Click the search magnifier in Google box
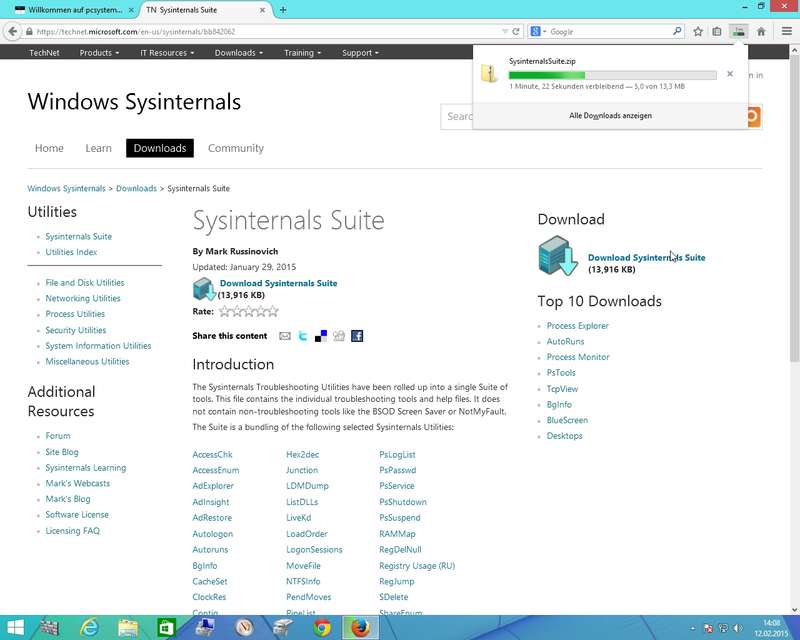This screenshot has height=640, width=800. click(x=677, y=31)
